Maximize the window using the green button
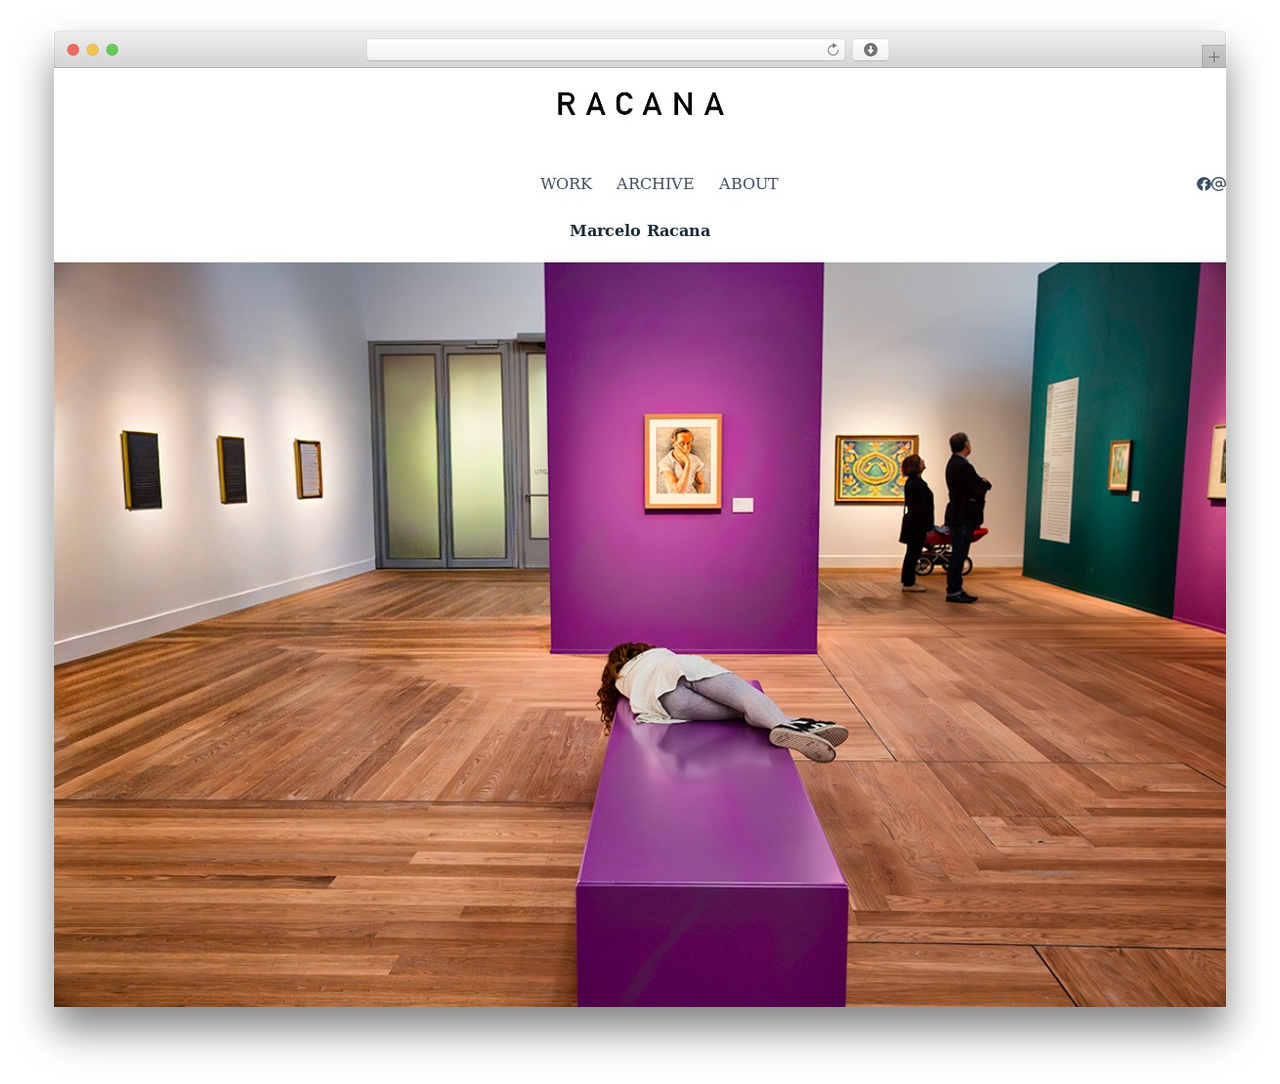Viewport: 1280px width, 1084px height. point(112,50)
